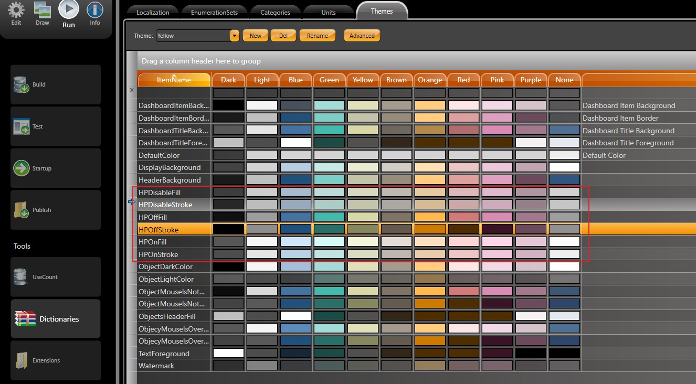Select the ObjectLightColor row name
The width and height of the screenshot is (696, 384).
click(166, 279)
